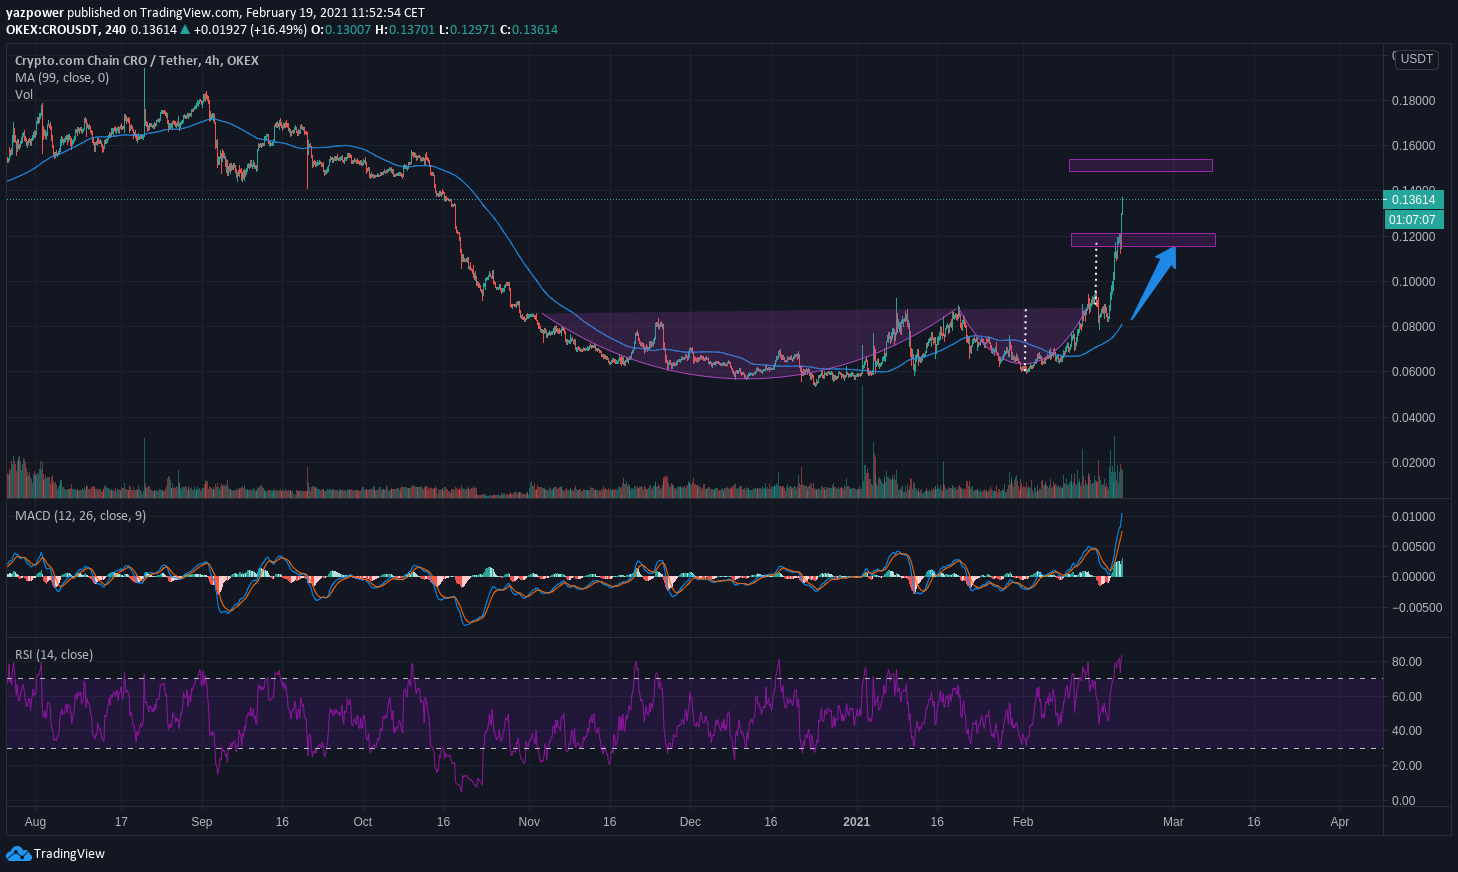This screenshot has width=1458, height=872.
Task: Click the MACD 0.00500 scale label
Action: [1413, 546]
